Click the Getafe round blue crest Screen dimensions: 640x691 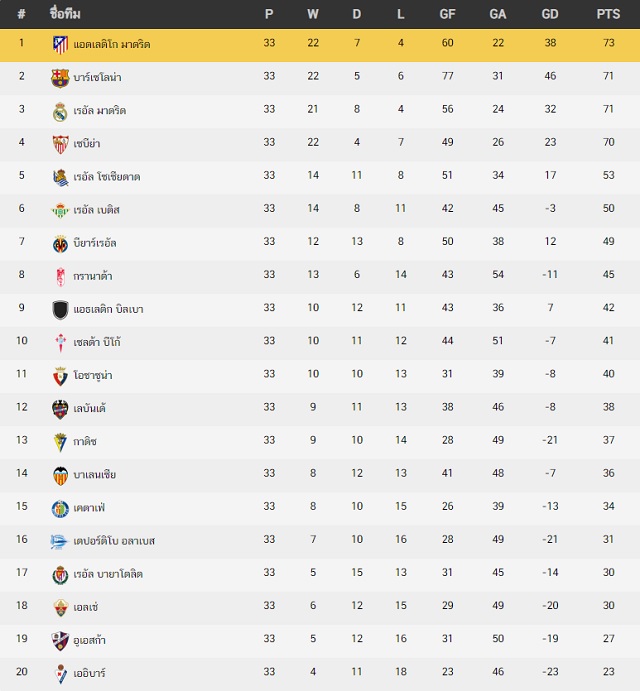[60, 509]
